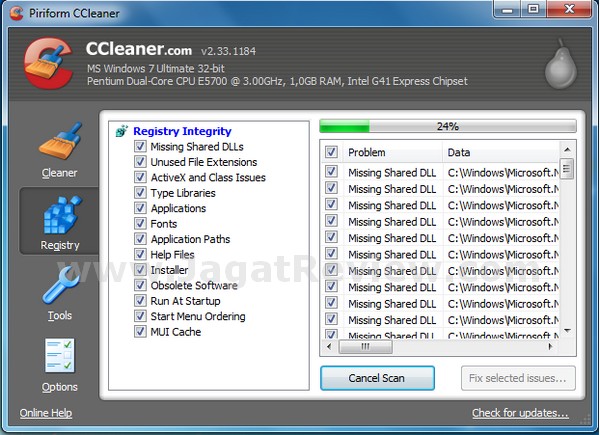This screenshot has width=600, height=435.
Task: Open the Options checklist icon
Action: [60, 355]
